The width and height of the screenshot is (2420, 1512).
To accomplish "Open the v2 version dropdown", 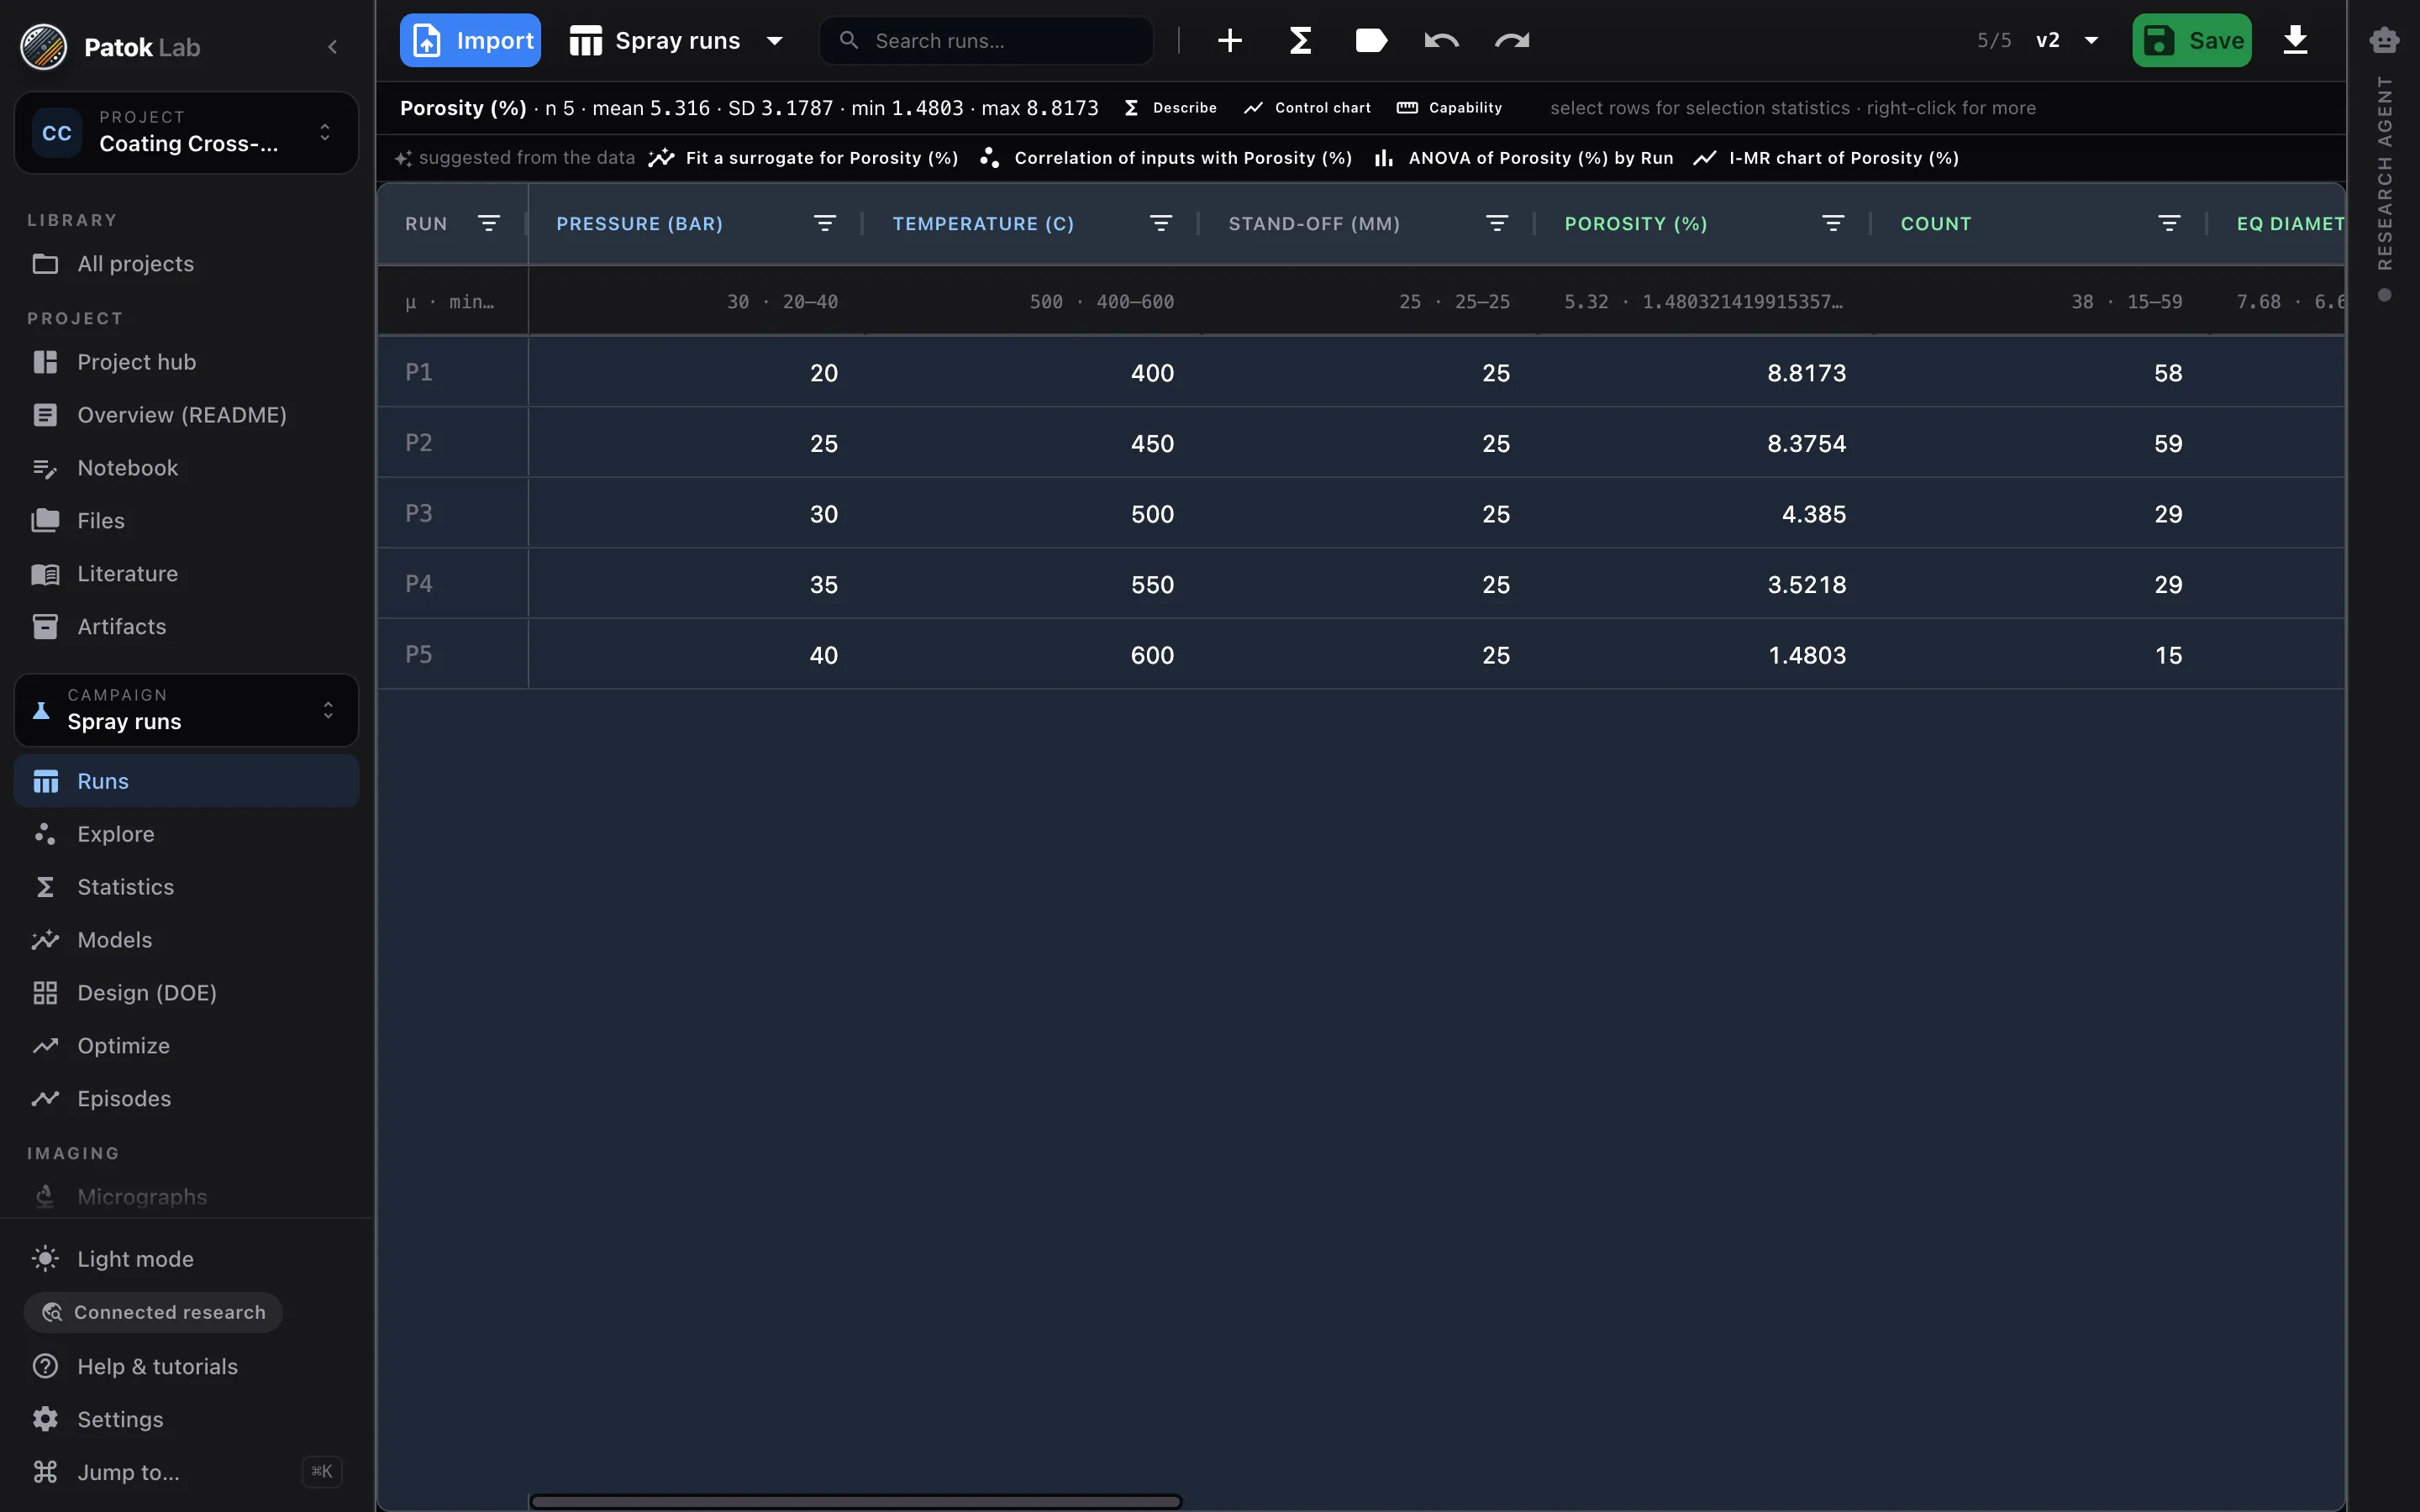I will (x=2067, y=40).
